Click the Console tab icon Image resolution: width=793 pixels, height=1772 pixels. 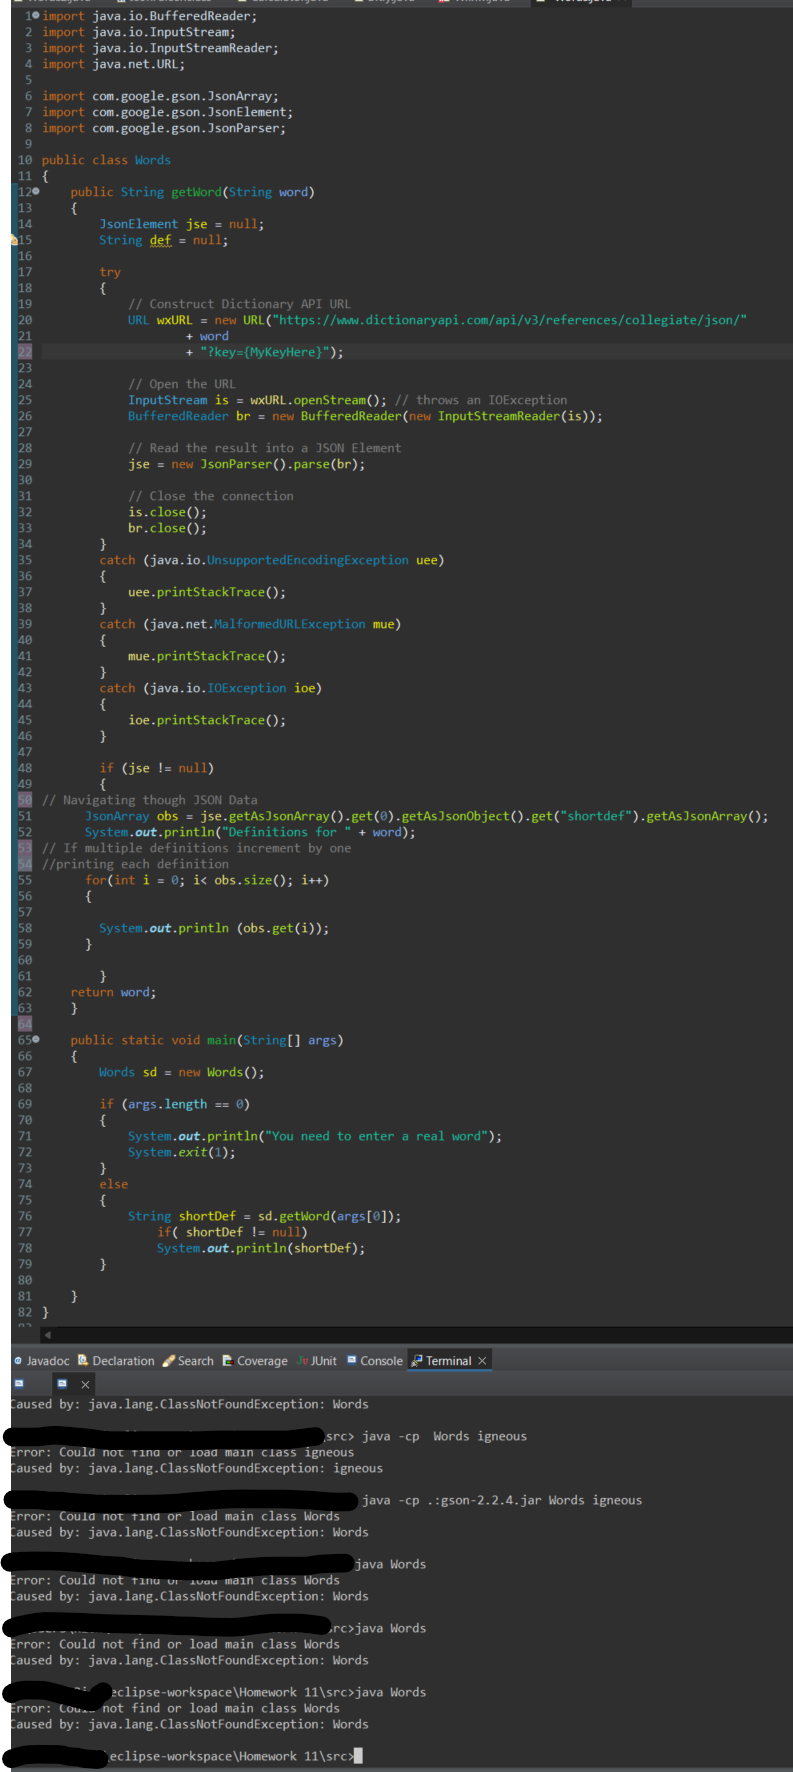click(352, 1361)
